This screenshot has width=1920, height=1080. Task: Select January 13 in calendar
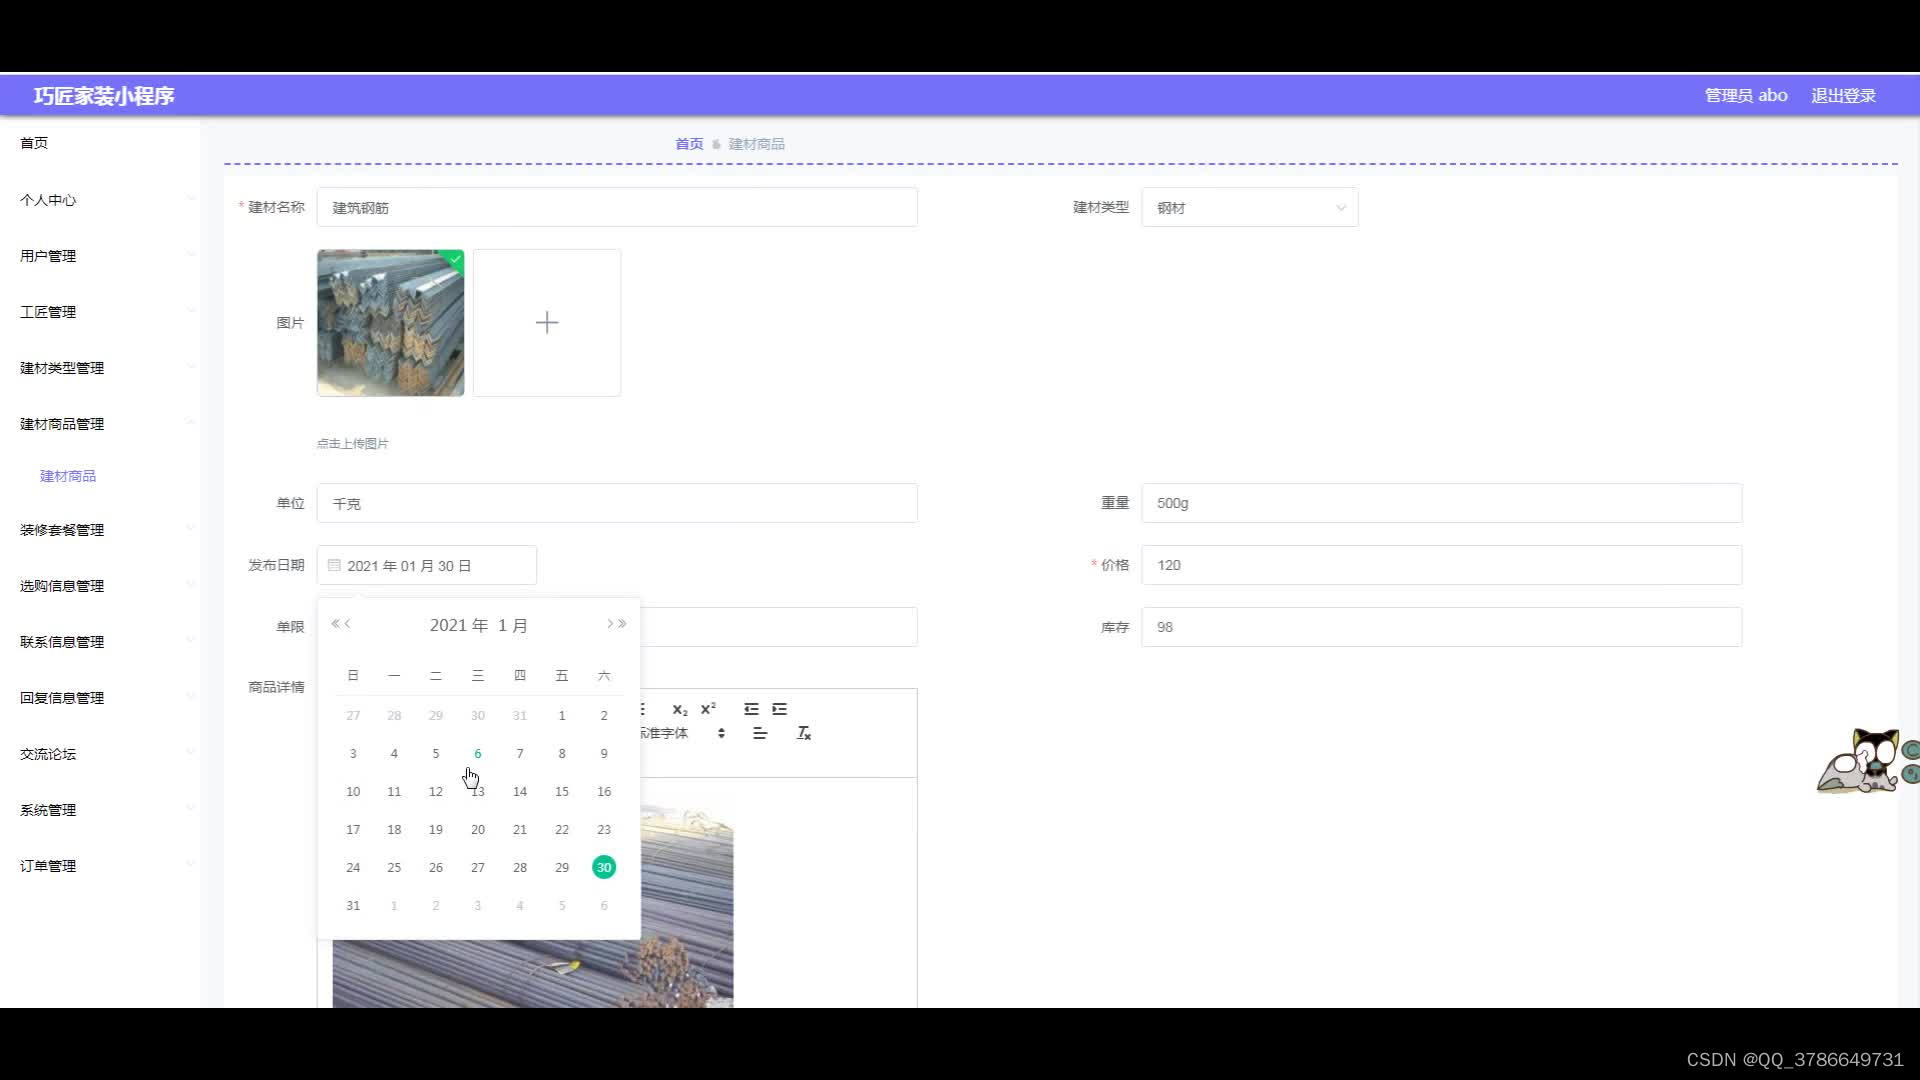point(478,792)
